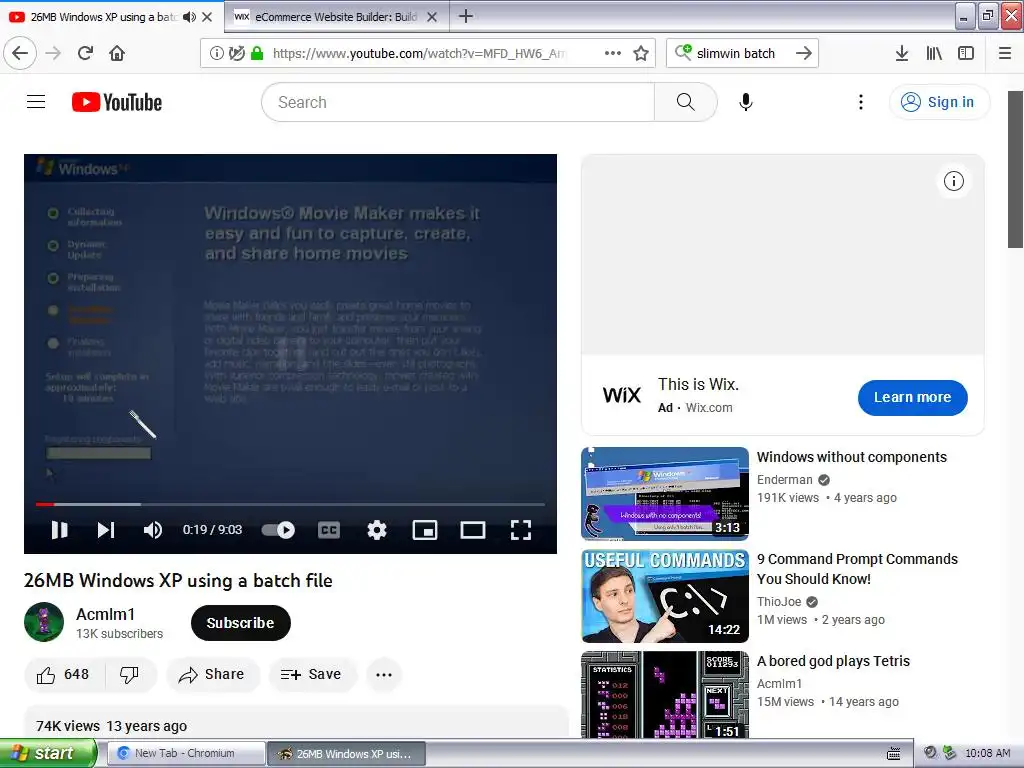The height and width of the screenshot is (768, 1024).
Task: Open page actions three-dot menu in address bar
Action: coord(613,53)
